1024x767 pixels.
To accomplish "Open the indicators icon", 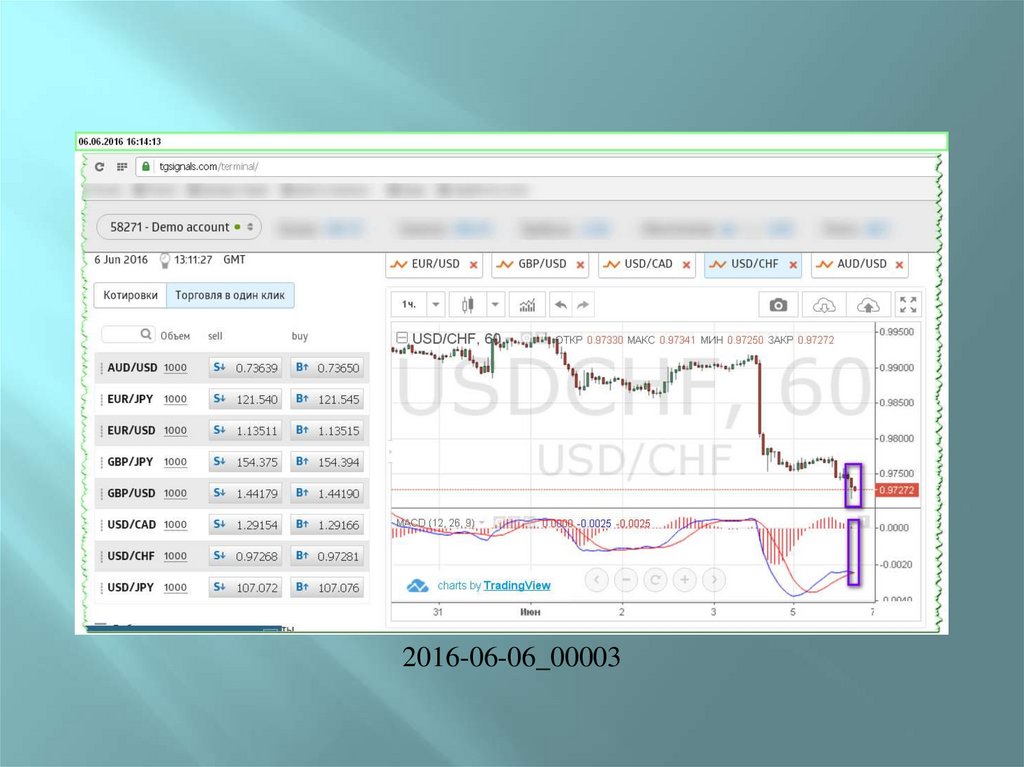I will pos(527,304).
